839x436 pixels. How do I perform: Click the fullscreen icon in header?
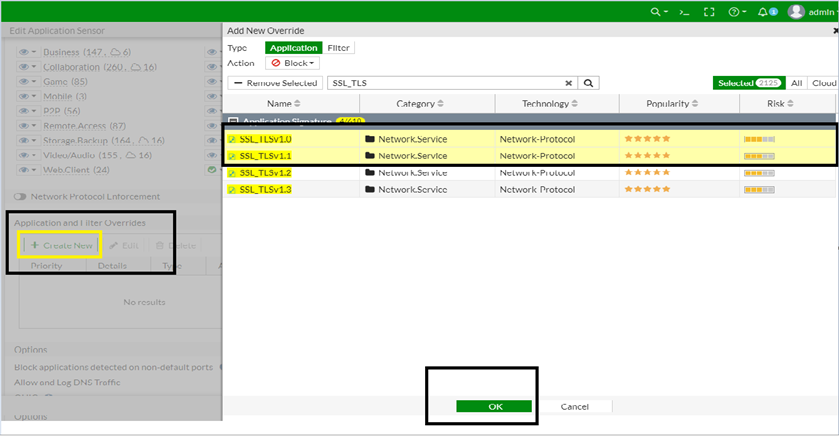[x=709, y=12]
